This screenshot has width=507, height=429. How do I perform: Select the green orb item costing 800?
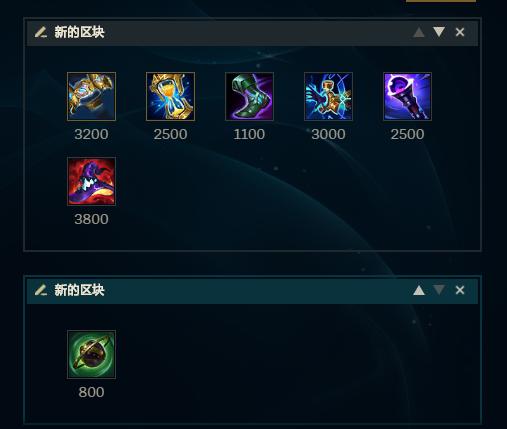[x=91, y=354]
